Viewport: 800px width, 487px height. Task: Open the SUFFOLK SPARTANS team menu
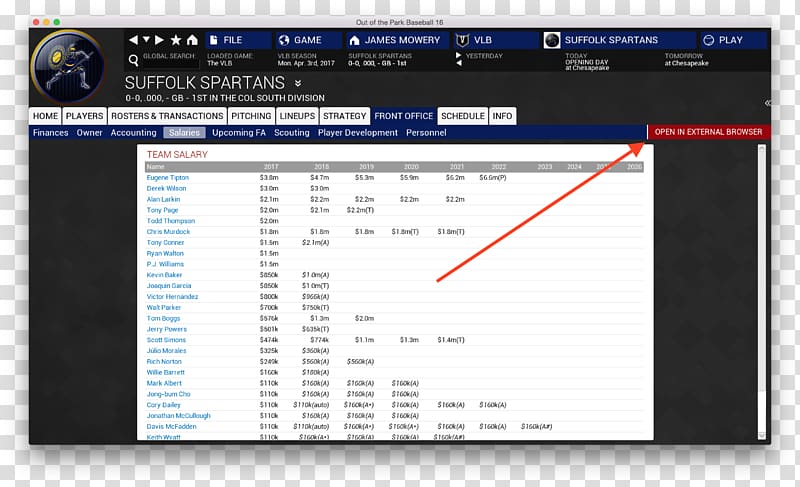(x=618, y=40)
